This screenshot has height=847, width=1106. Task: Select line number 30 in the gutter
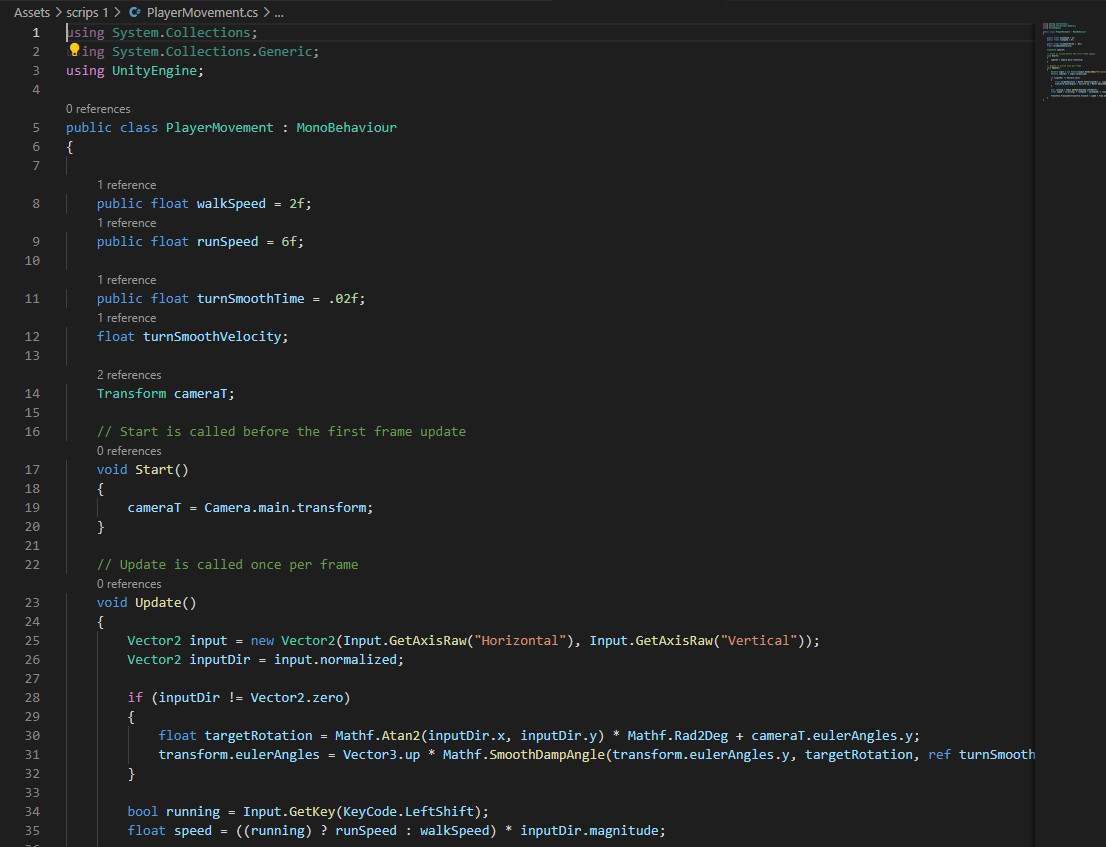31,735
